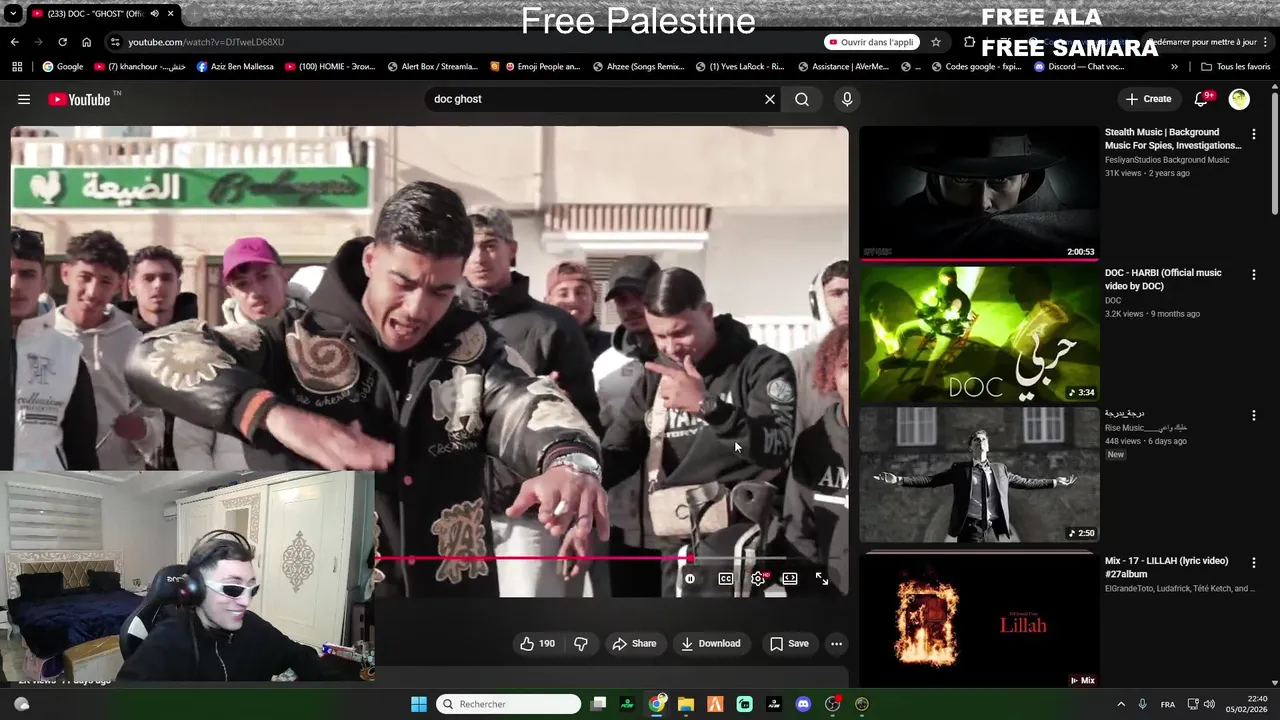The height and width of the screenshot is (720, 1280).
Task: Click Ouvrir dans l'appli button
Action: point(871,42)
